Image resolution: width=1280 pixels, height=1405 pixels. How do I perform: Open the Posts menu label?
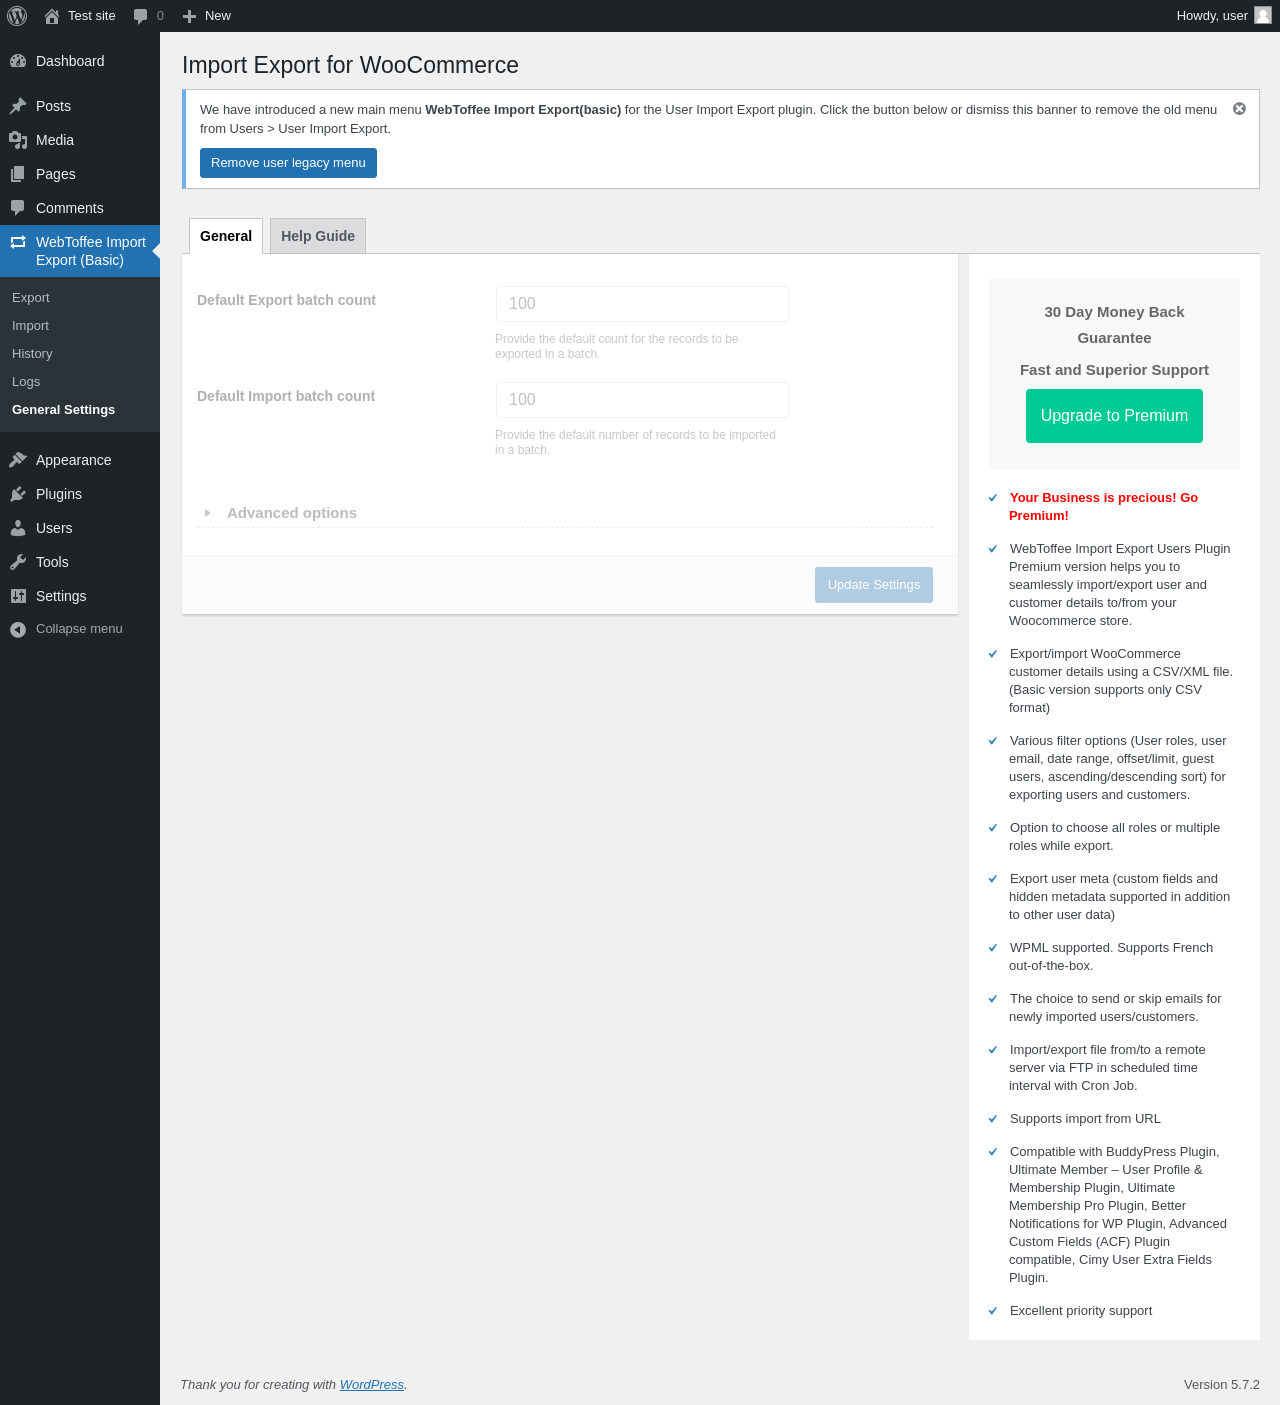pyautogui.click(x=53, y=106)
